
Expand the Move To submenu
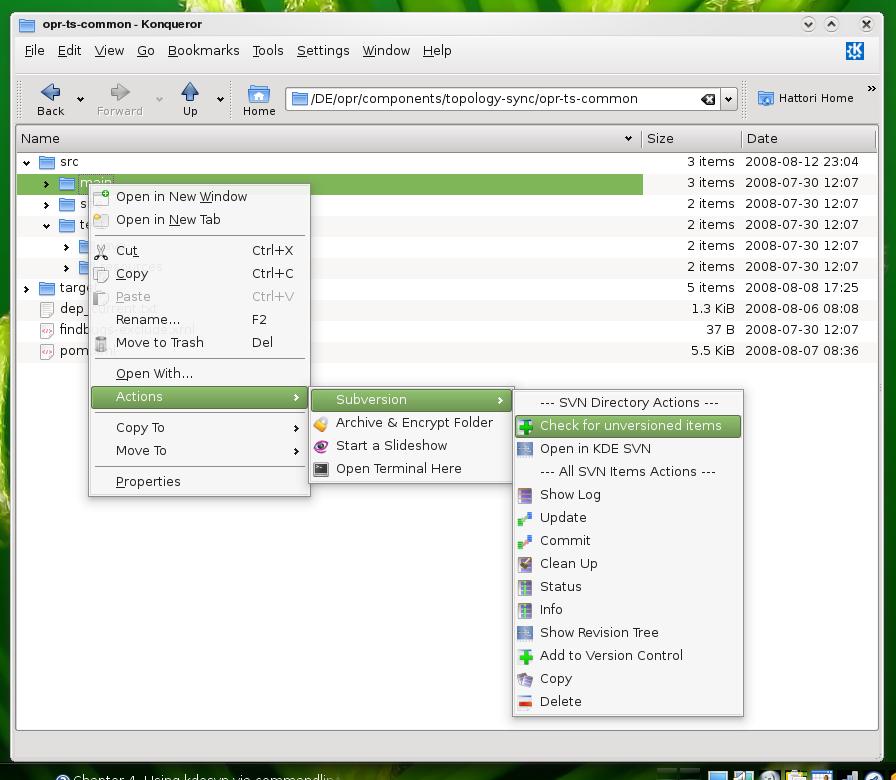tap(199, 451)
